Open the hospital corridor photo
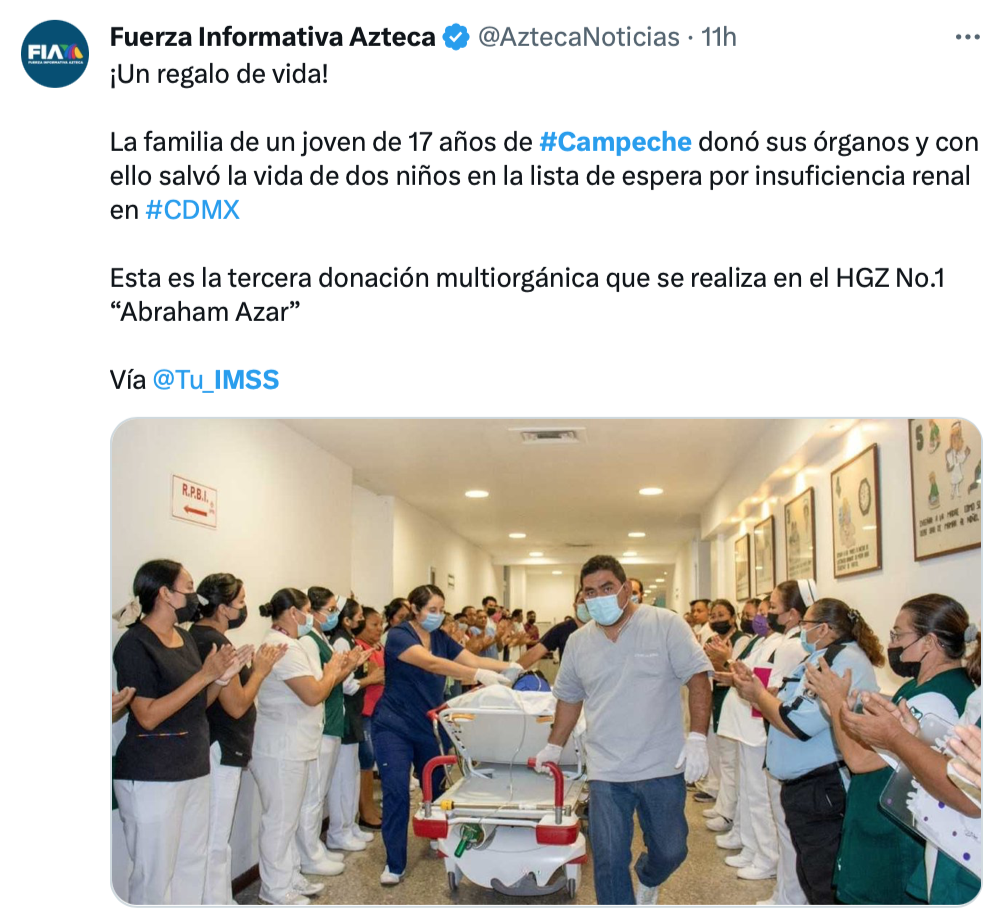The width and height of the screenshot is (1007, 918). click(x=546, y=662)
